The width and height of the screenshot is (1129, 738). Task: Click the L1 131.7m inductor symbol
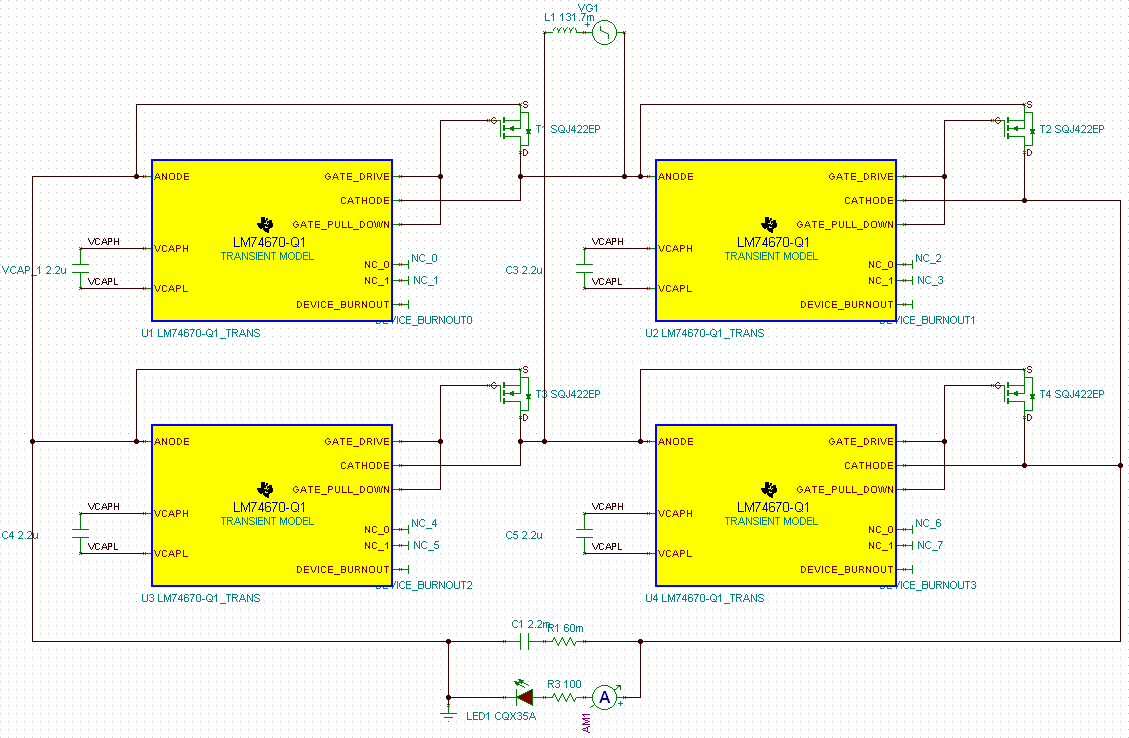(x=564, y=30)
